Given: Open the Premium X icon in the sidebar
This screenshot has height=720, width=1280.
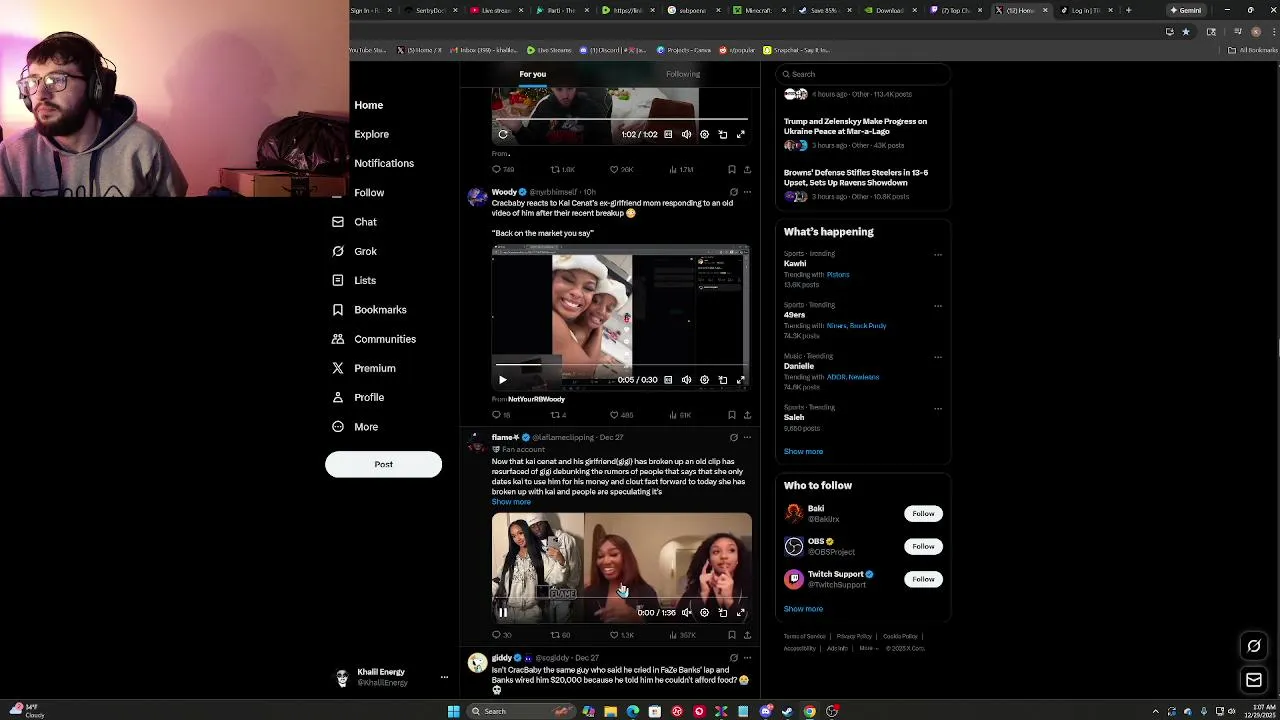Looking at the screenshot, I should click(338, 368).
